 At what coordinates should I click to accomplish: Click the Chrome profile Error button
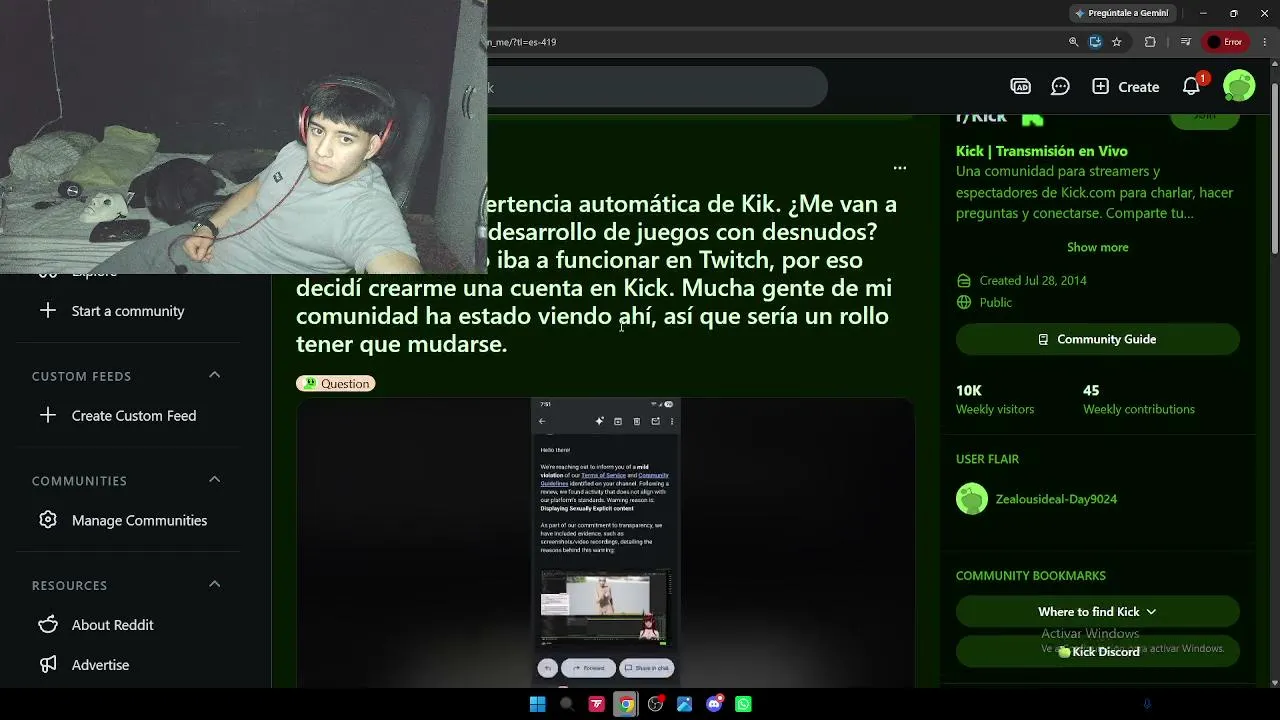coord(1224,42)
